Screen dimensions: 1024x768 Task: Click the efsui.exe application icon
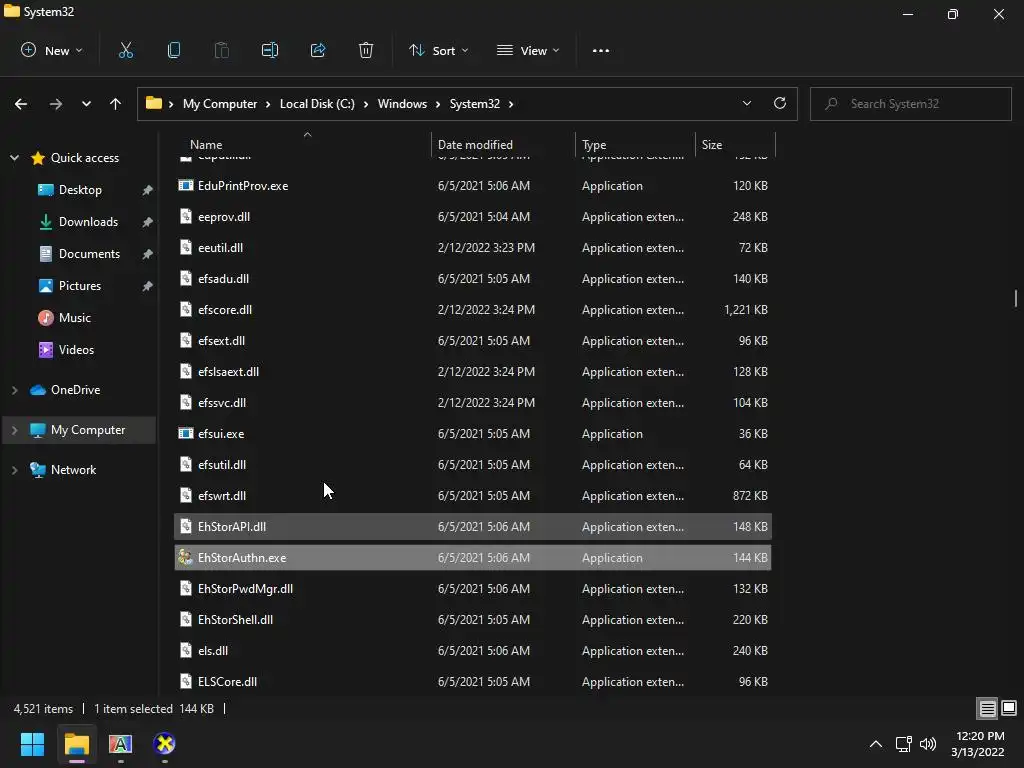(186, 433)
